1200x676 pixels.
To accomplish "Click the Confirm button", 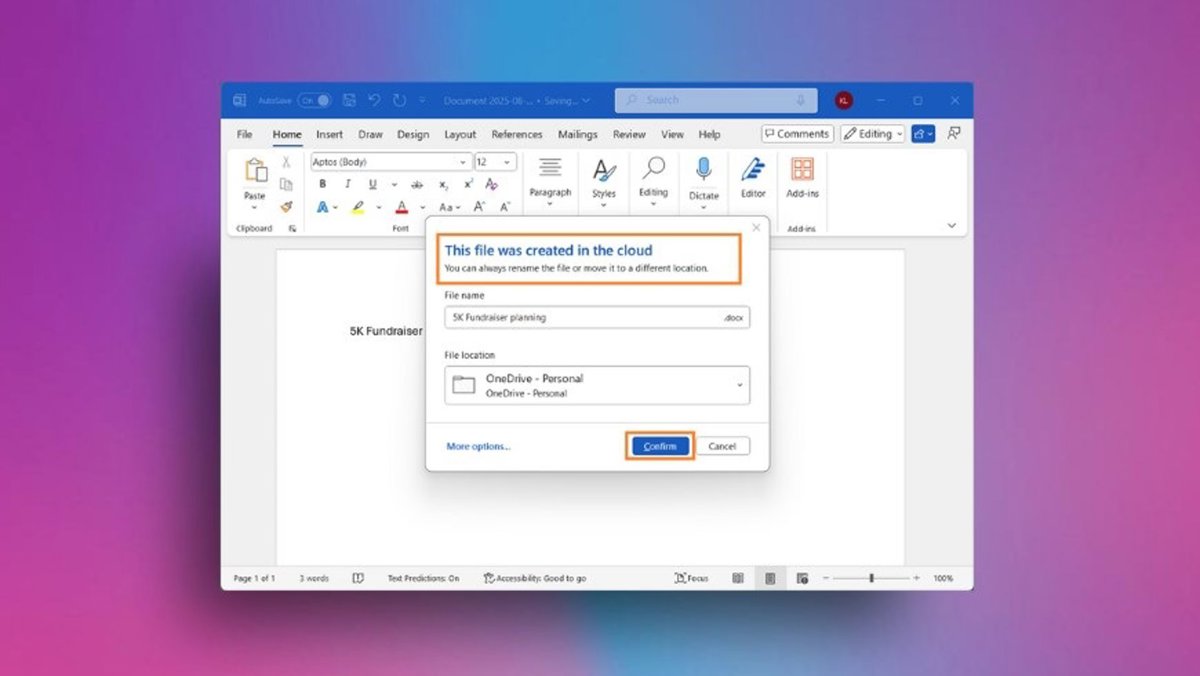I will 660,446.
